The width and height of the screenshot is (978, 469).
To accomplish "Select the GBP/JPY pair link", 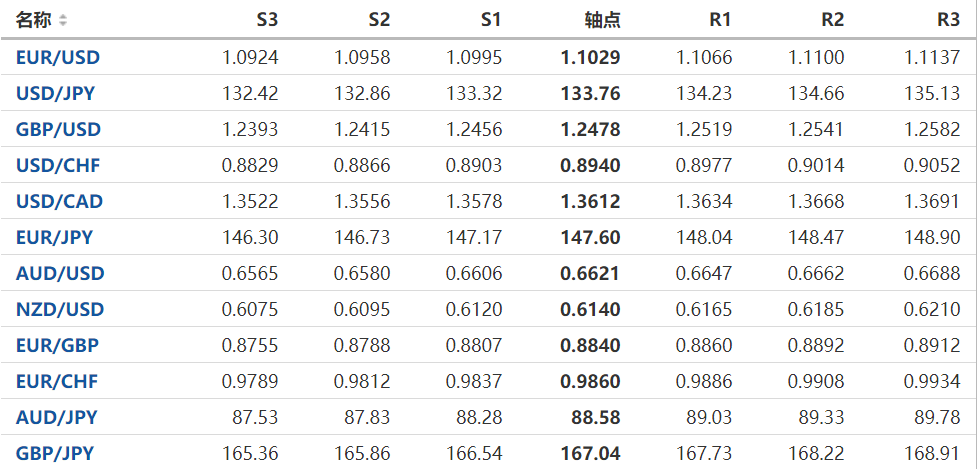I will (55, 453).
